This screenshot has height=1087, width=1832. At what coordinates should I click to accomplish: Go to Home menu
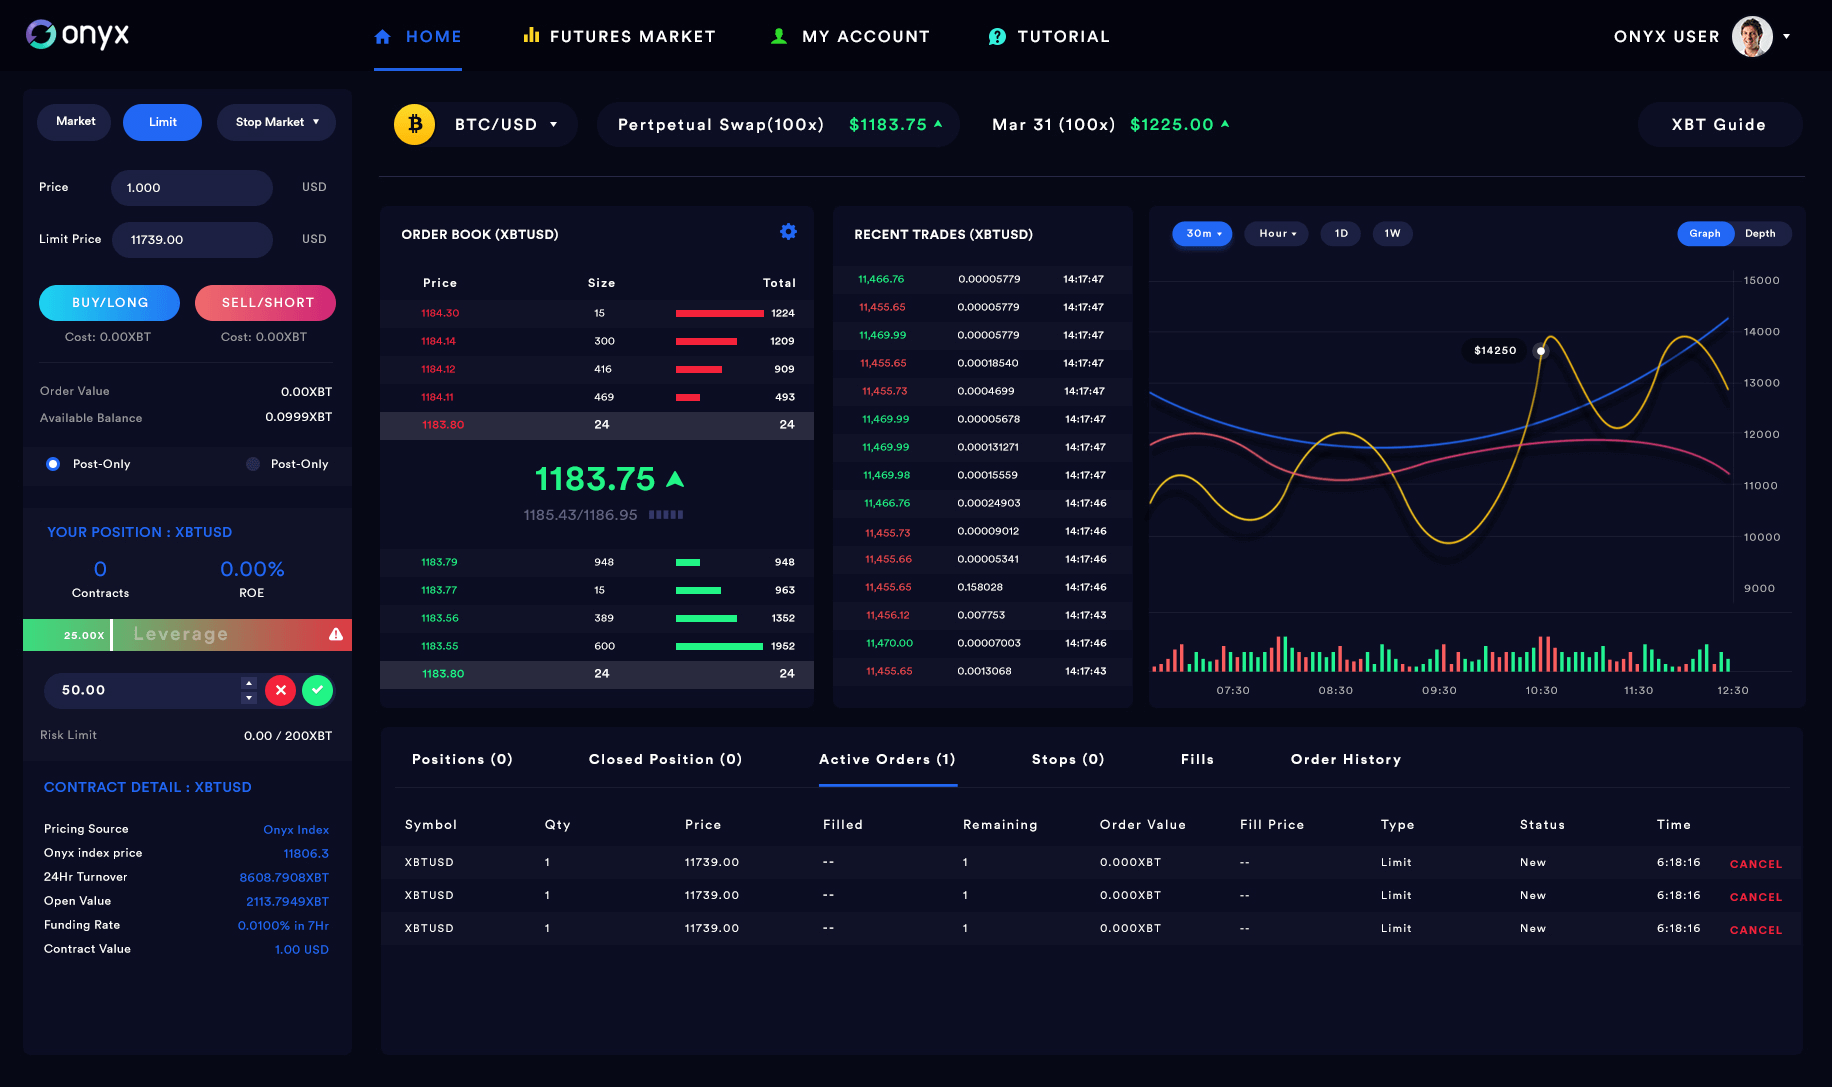coord(418,37)
